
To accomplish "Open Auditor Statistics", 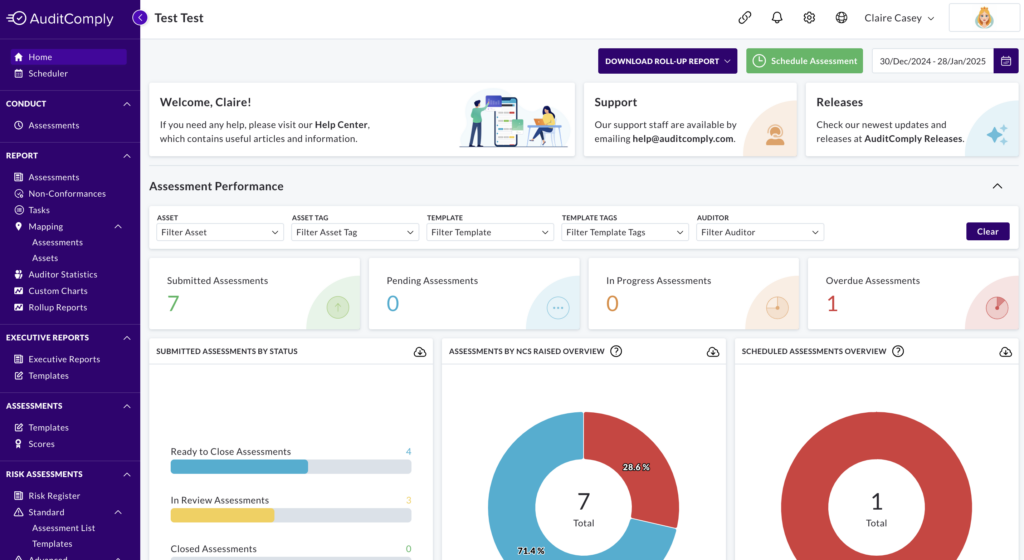I will click(x=62, y=274).
